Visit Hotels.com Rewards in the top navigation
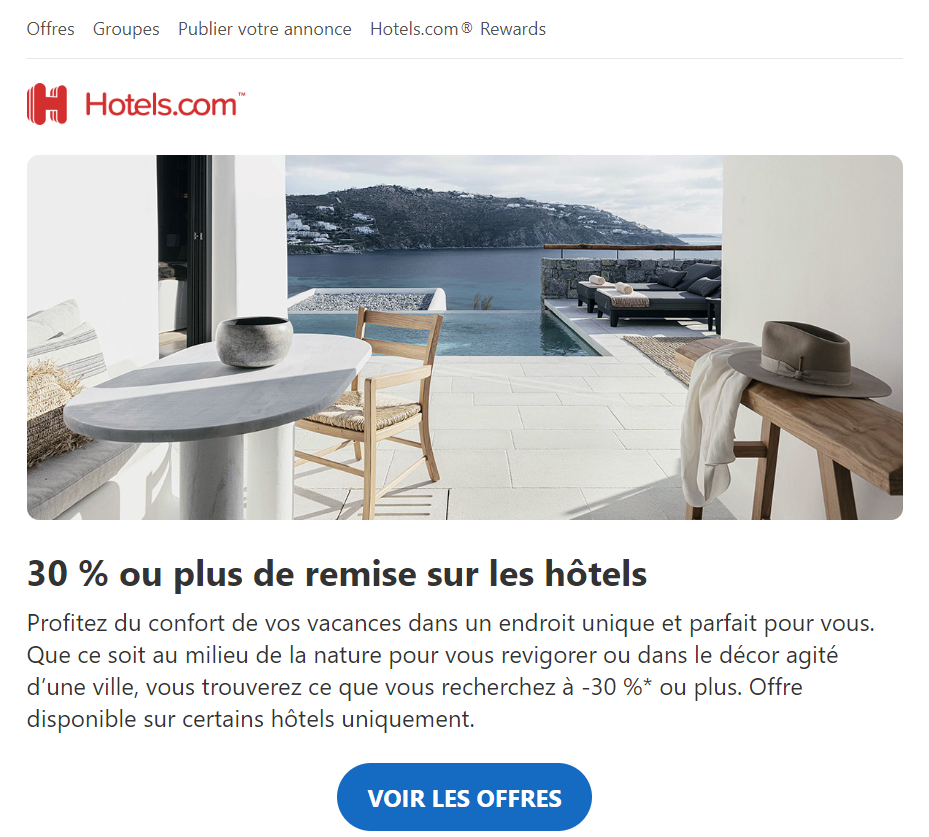Screen dimensions: 929x837 [458, 29]
